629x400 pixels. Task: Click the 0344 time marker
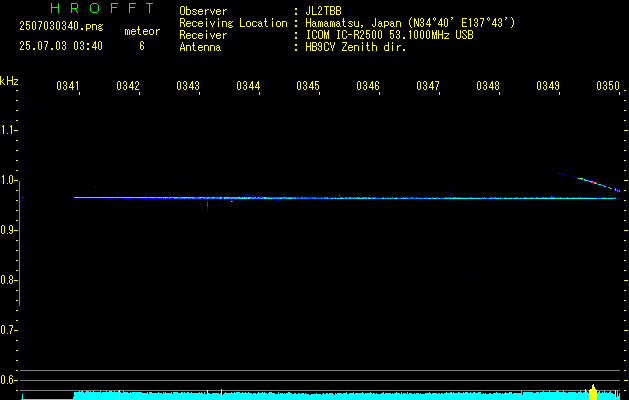(248, 85)
